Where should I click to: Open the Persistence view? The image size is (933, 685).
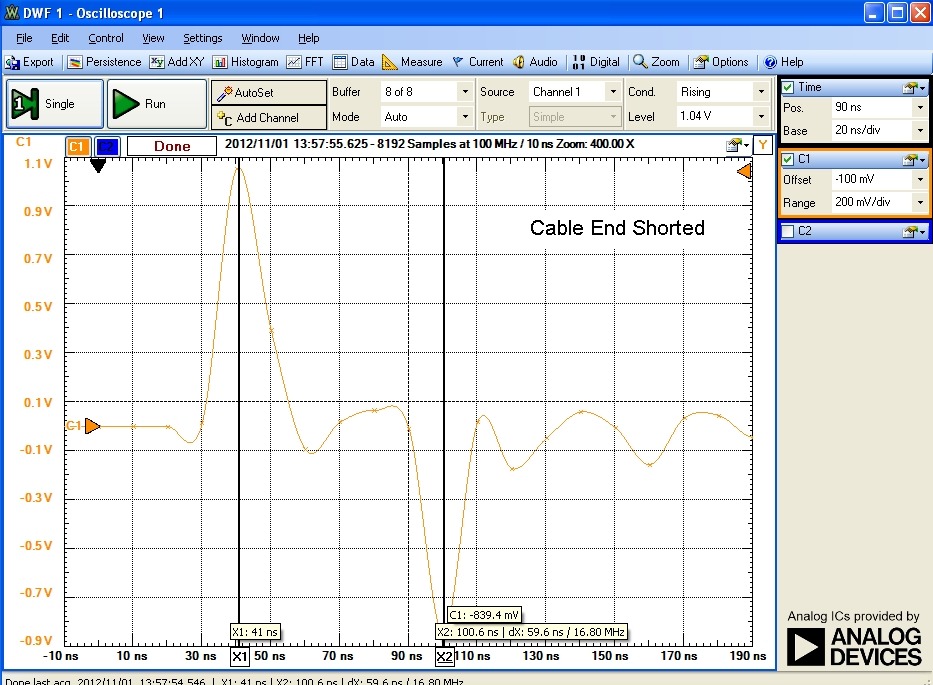pos(105,62)
